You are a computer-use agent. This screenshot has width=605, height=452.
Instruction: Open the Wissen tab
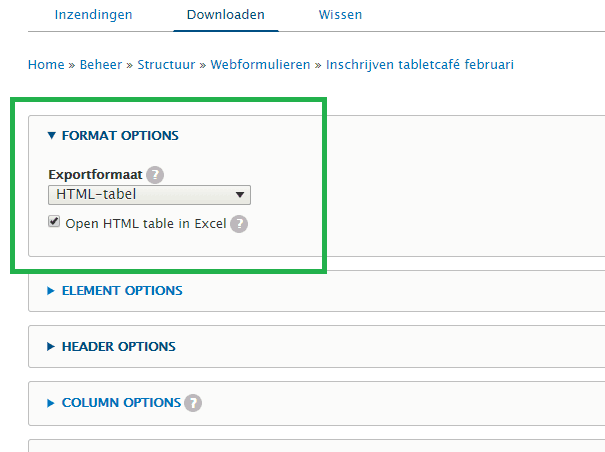[x=340, y=15]
